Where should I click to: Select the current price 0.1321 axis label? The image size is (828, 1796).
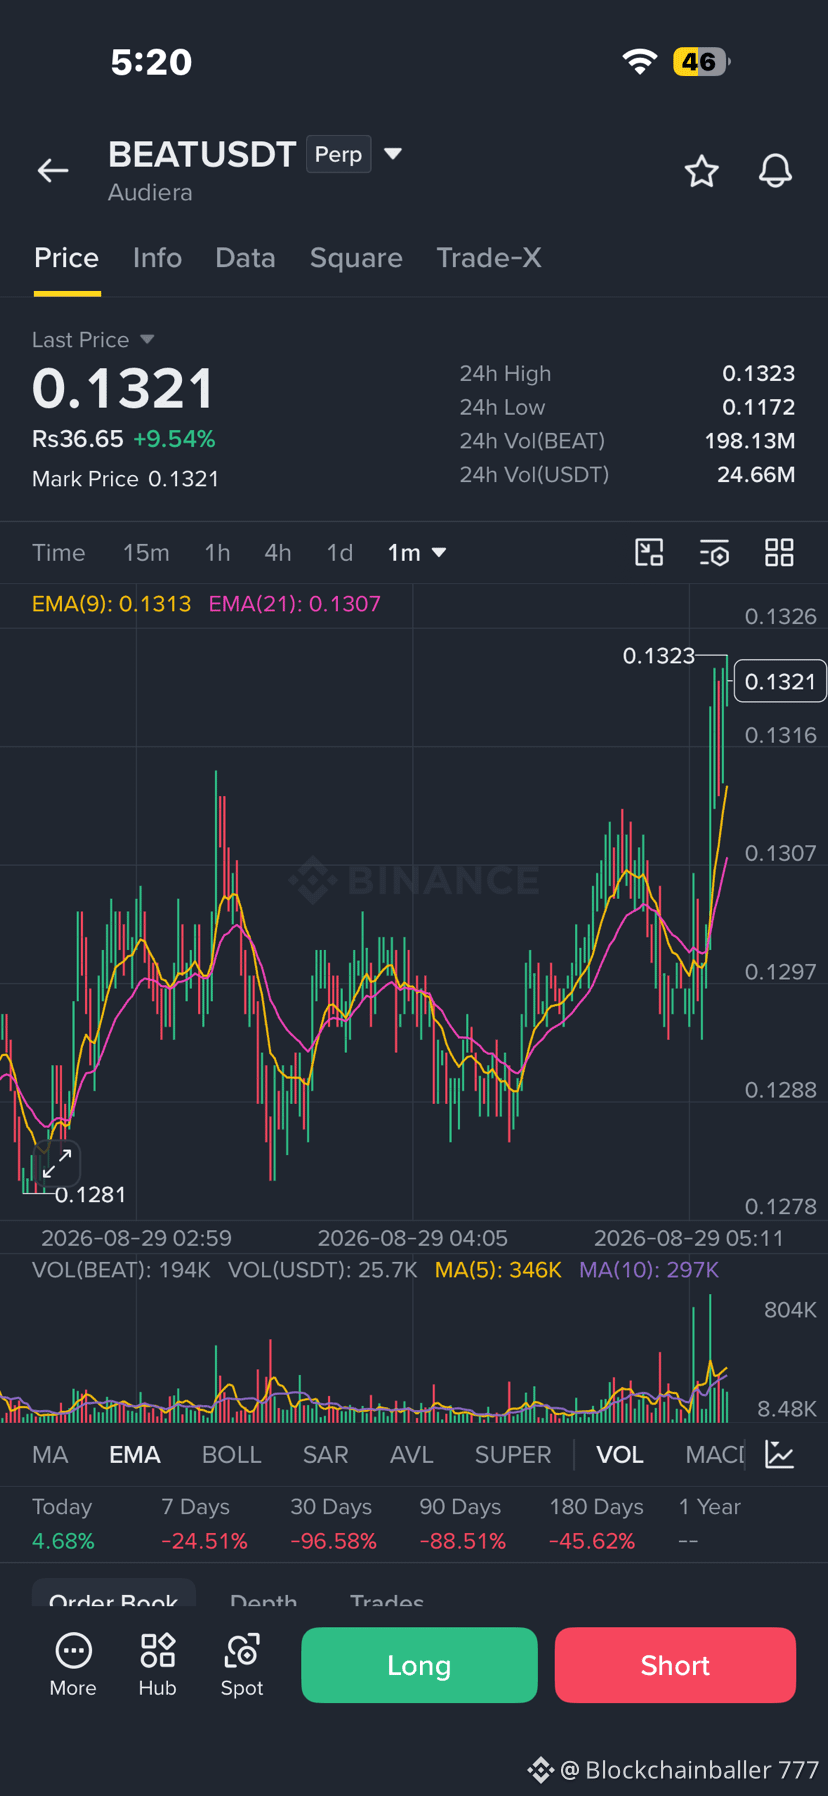point(780,682)
